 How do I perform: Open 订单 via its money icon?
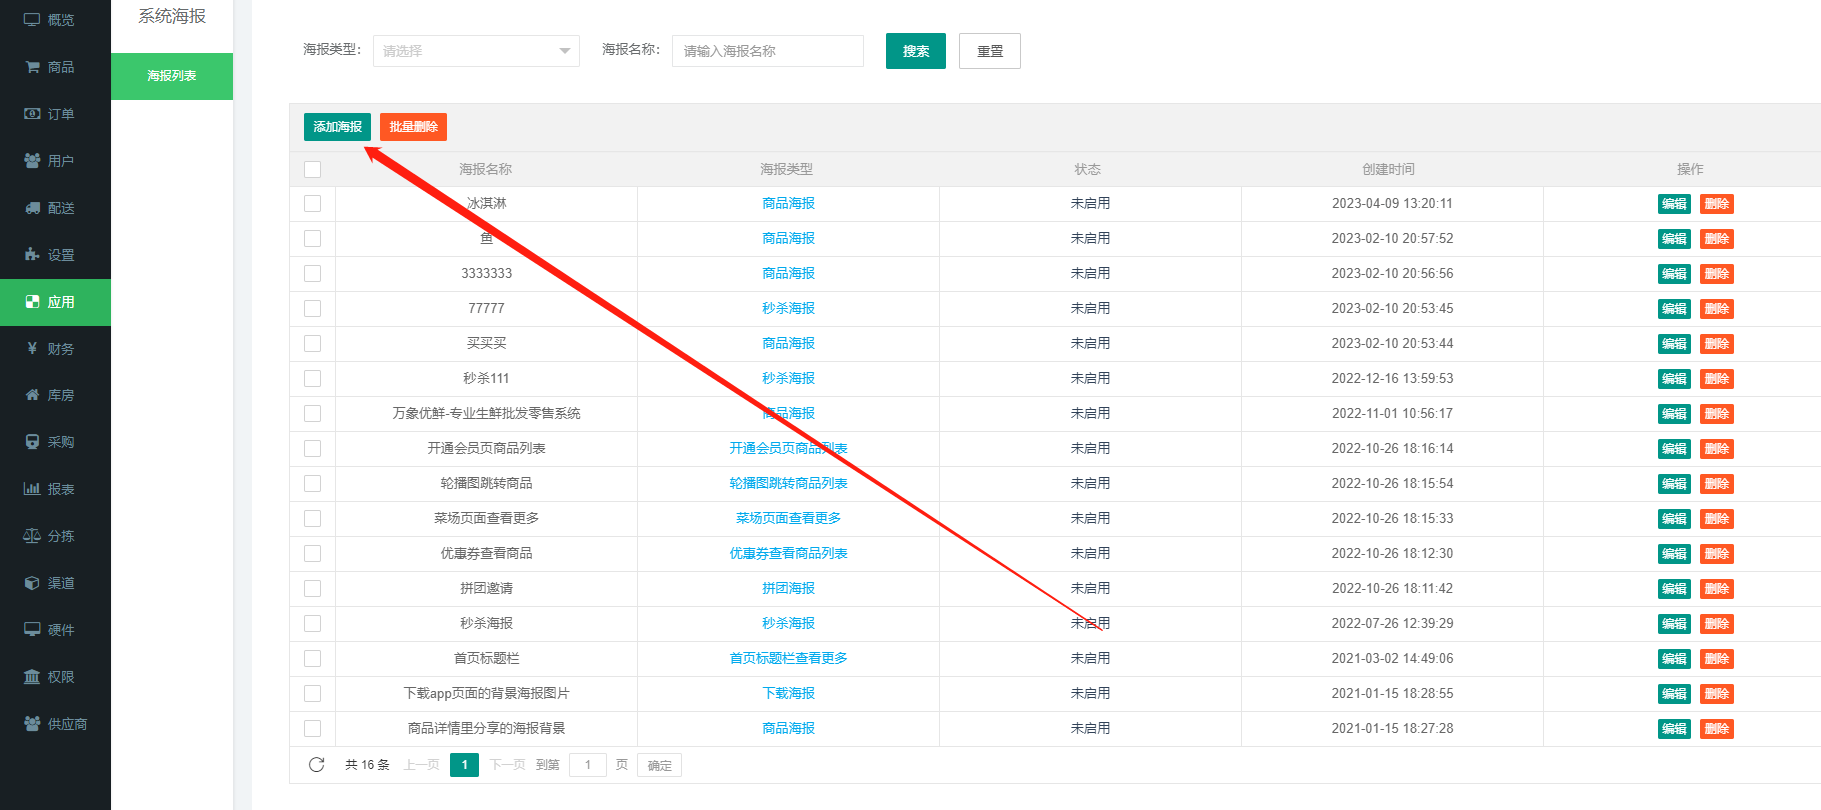click(x=32, y=114)
